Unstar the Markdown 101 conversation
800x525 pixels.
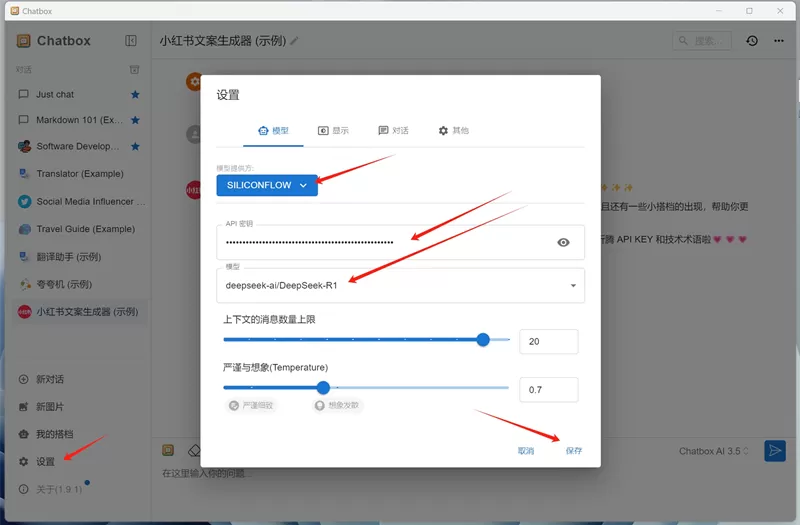(x=135, y=120)
